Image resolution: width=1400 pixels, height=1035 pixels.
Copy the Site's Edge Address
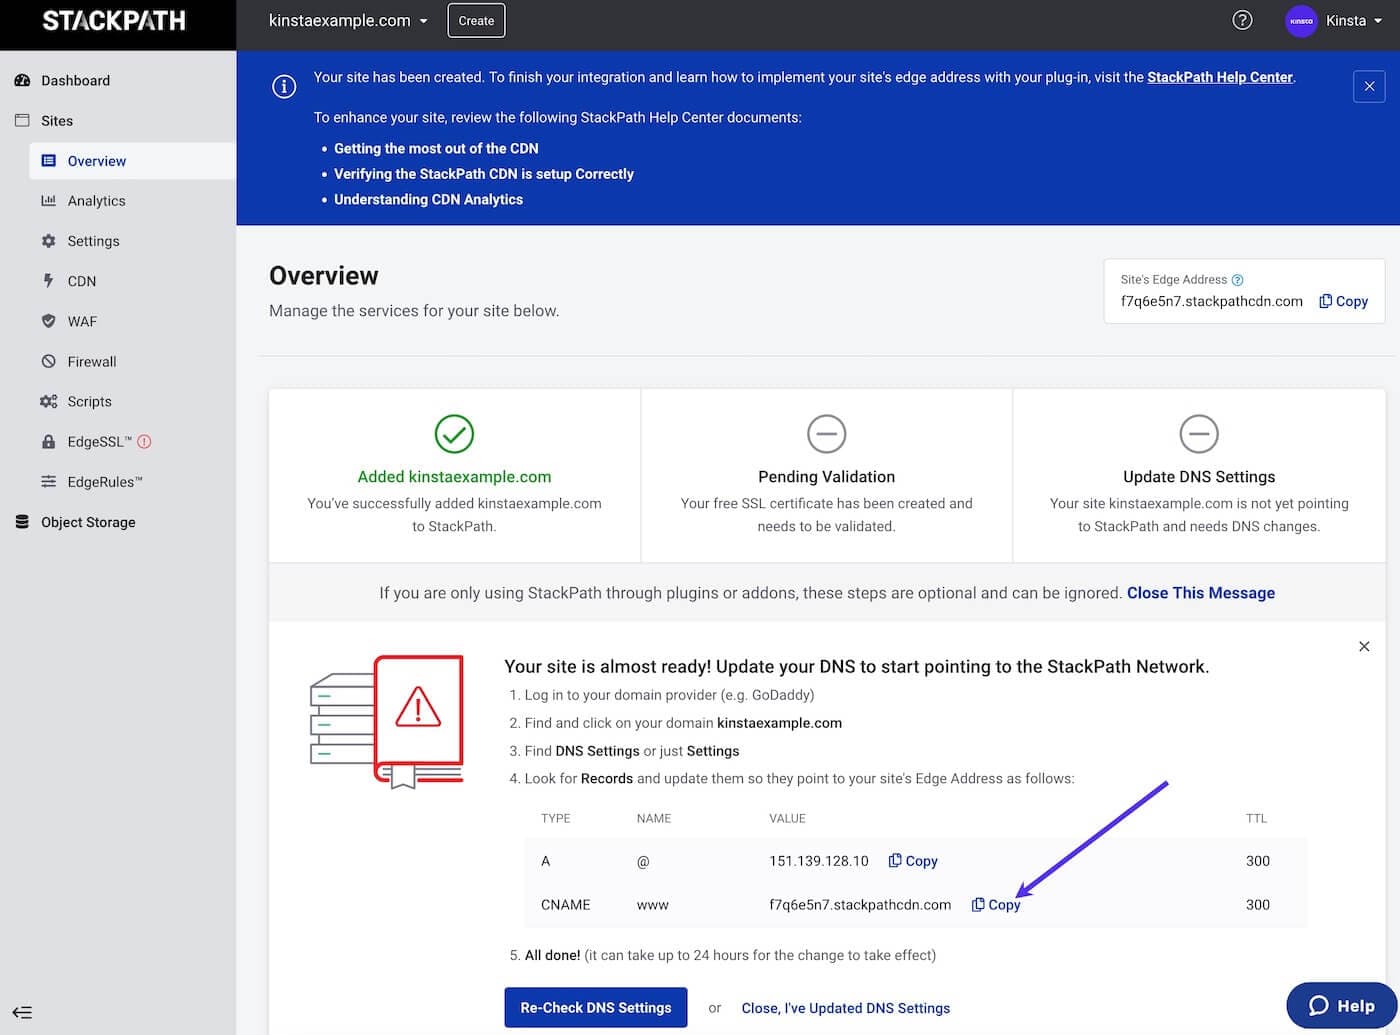tap(1342, 301)
